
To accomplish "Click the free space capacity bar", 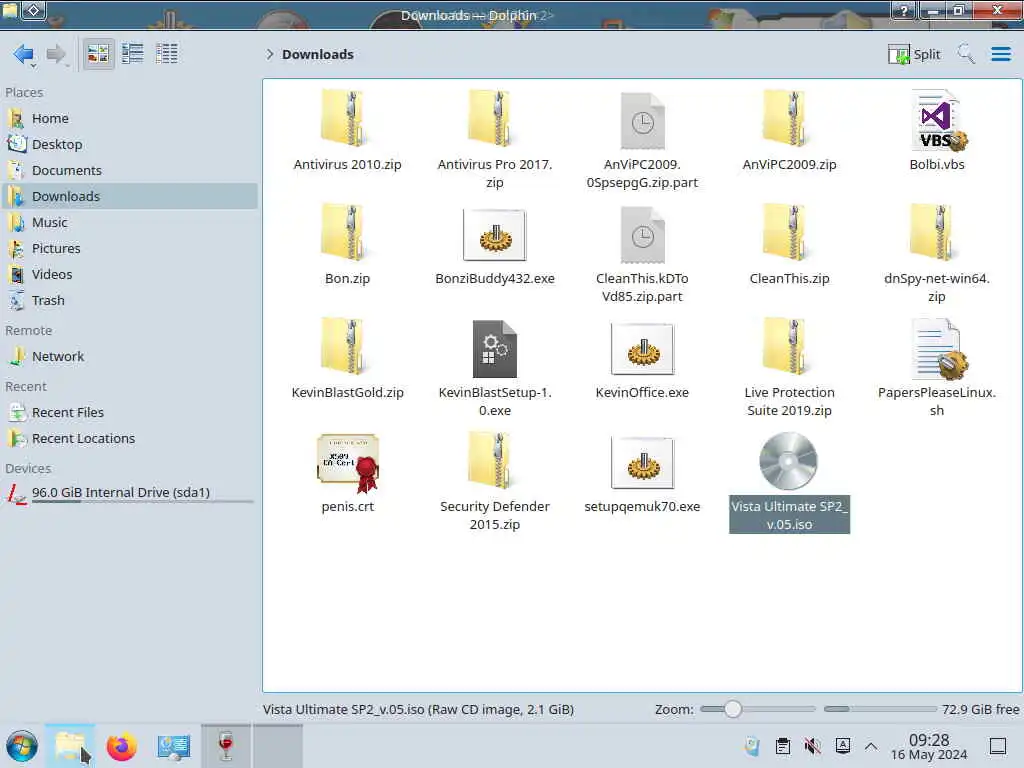I will [x=880, y=709].
